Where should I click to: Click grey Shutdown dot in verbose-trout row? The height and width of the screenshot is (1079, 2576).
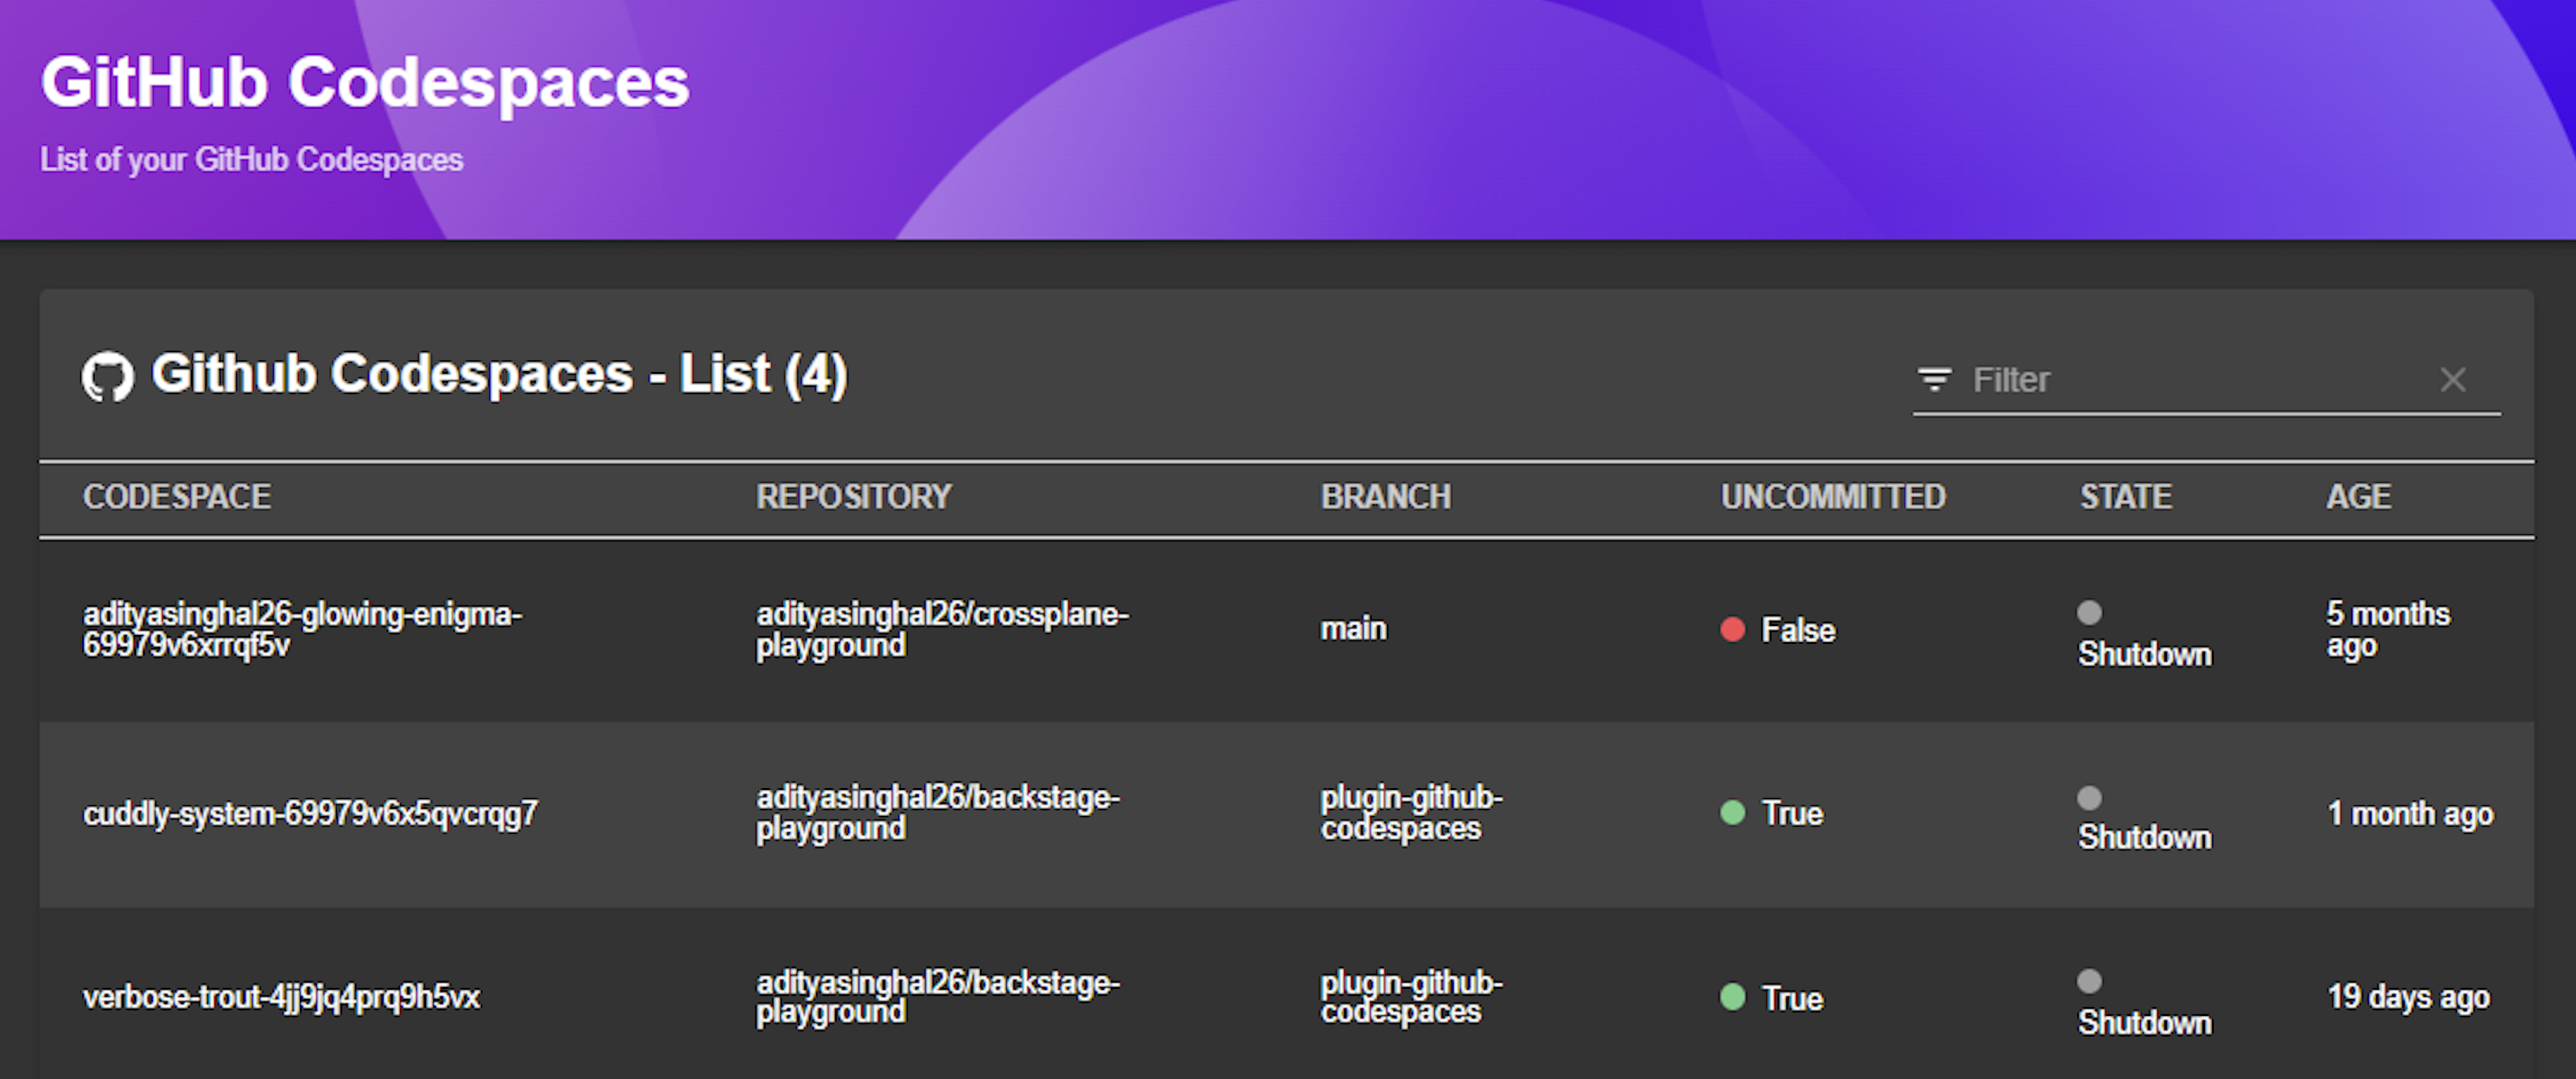[2089, 981]
